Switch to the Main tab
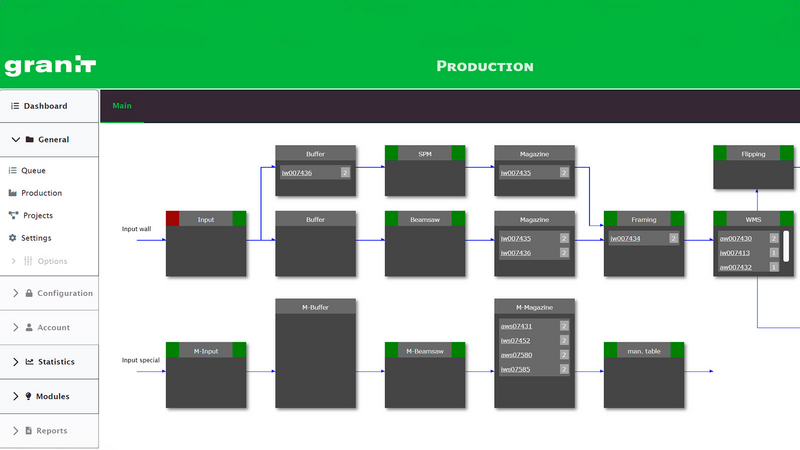 122,106
